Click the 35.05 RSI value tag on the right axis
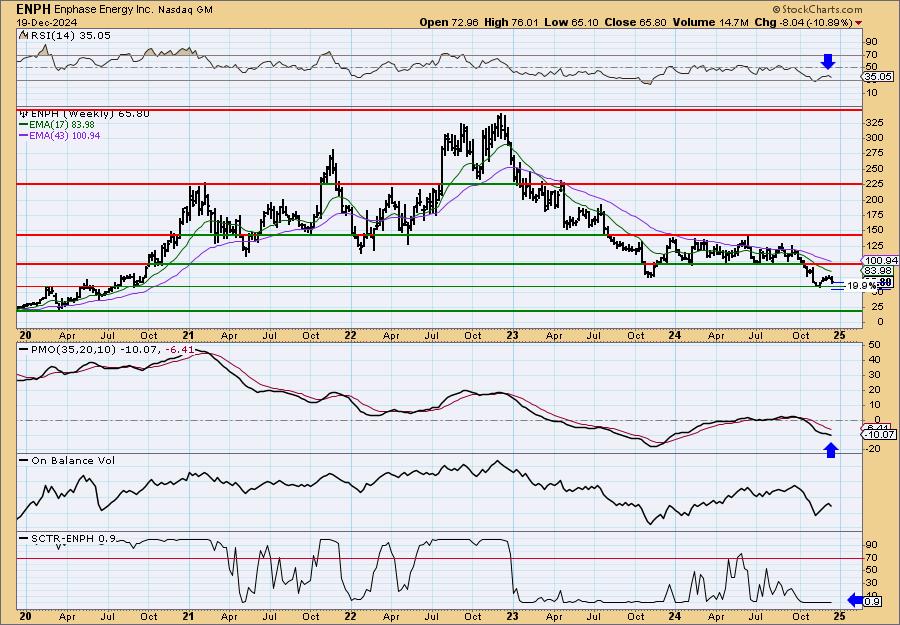Screen dimensions: 900x625 pos(878,76)
